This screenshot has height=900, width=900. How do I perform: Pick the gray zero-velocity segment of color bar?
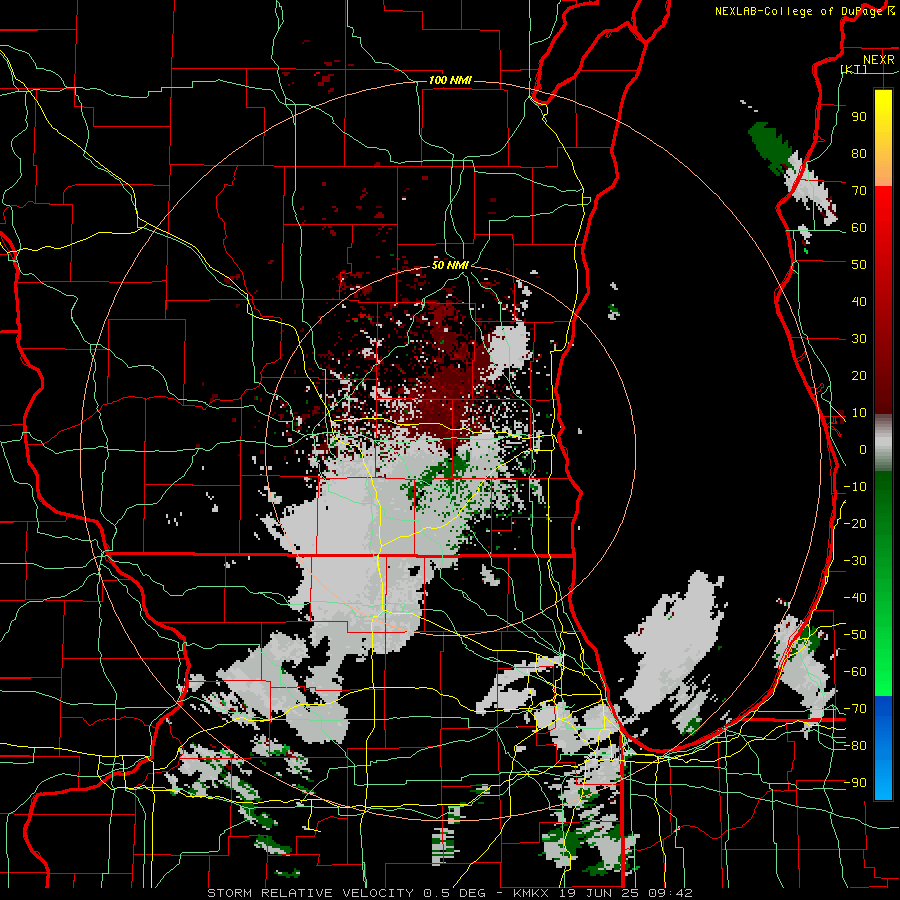(x=883, y=443)
